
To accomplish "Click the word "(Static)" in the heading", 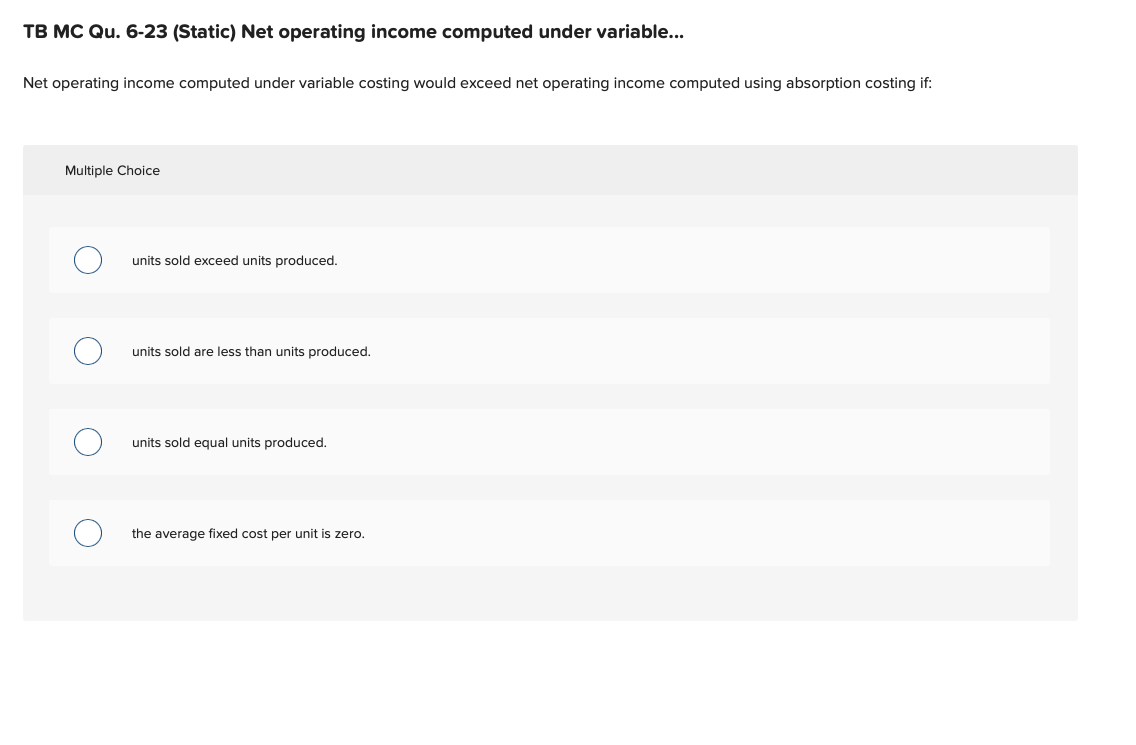I will coord(205,32).
